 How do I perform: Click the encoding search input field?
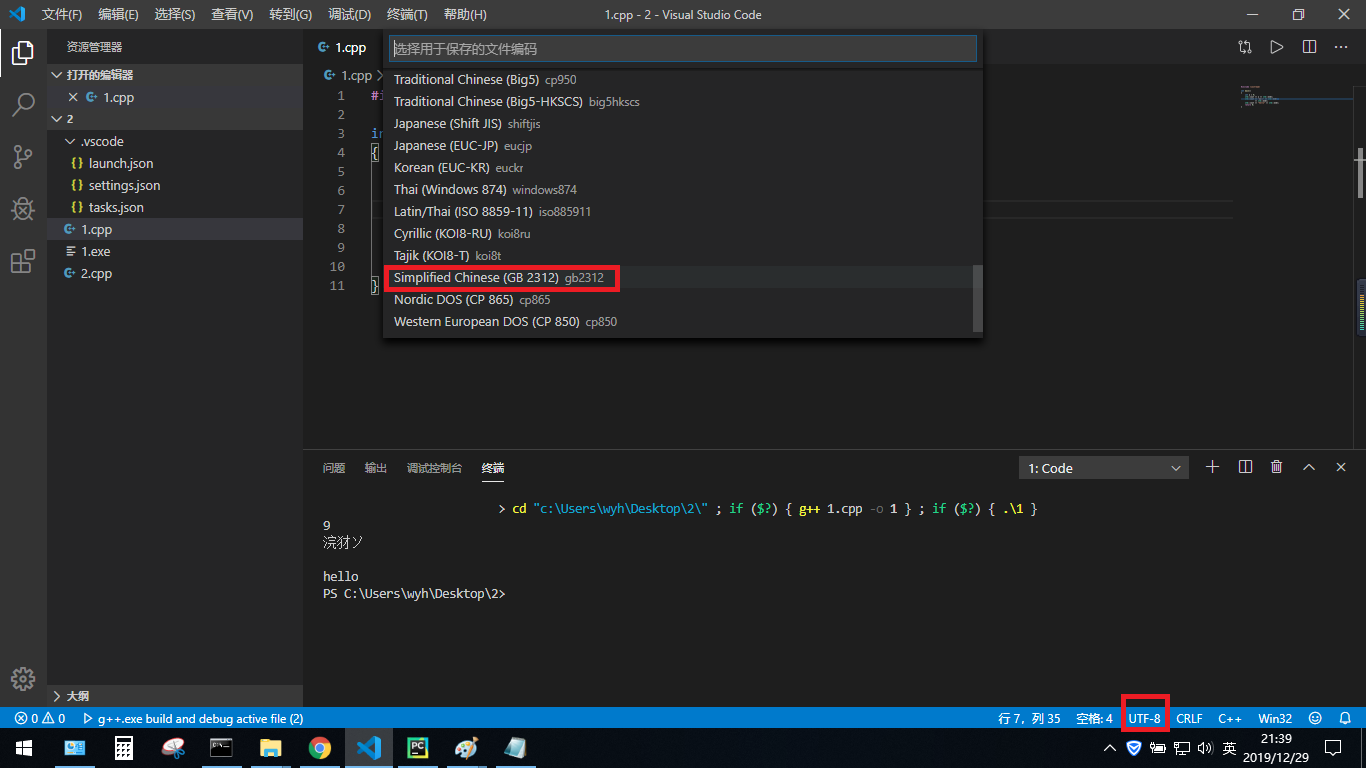tap(682, 48)
